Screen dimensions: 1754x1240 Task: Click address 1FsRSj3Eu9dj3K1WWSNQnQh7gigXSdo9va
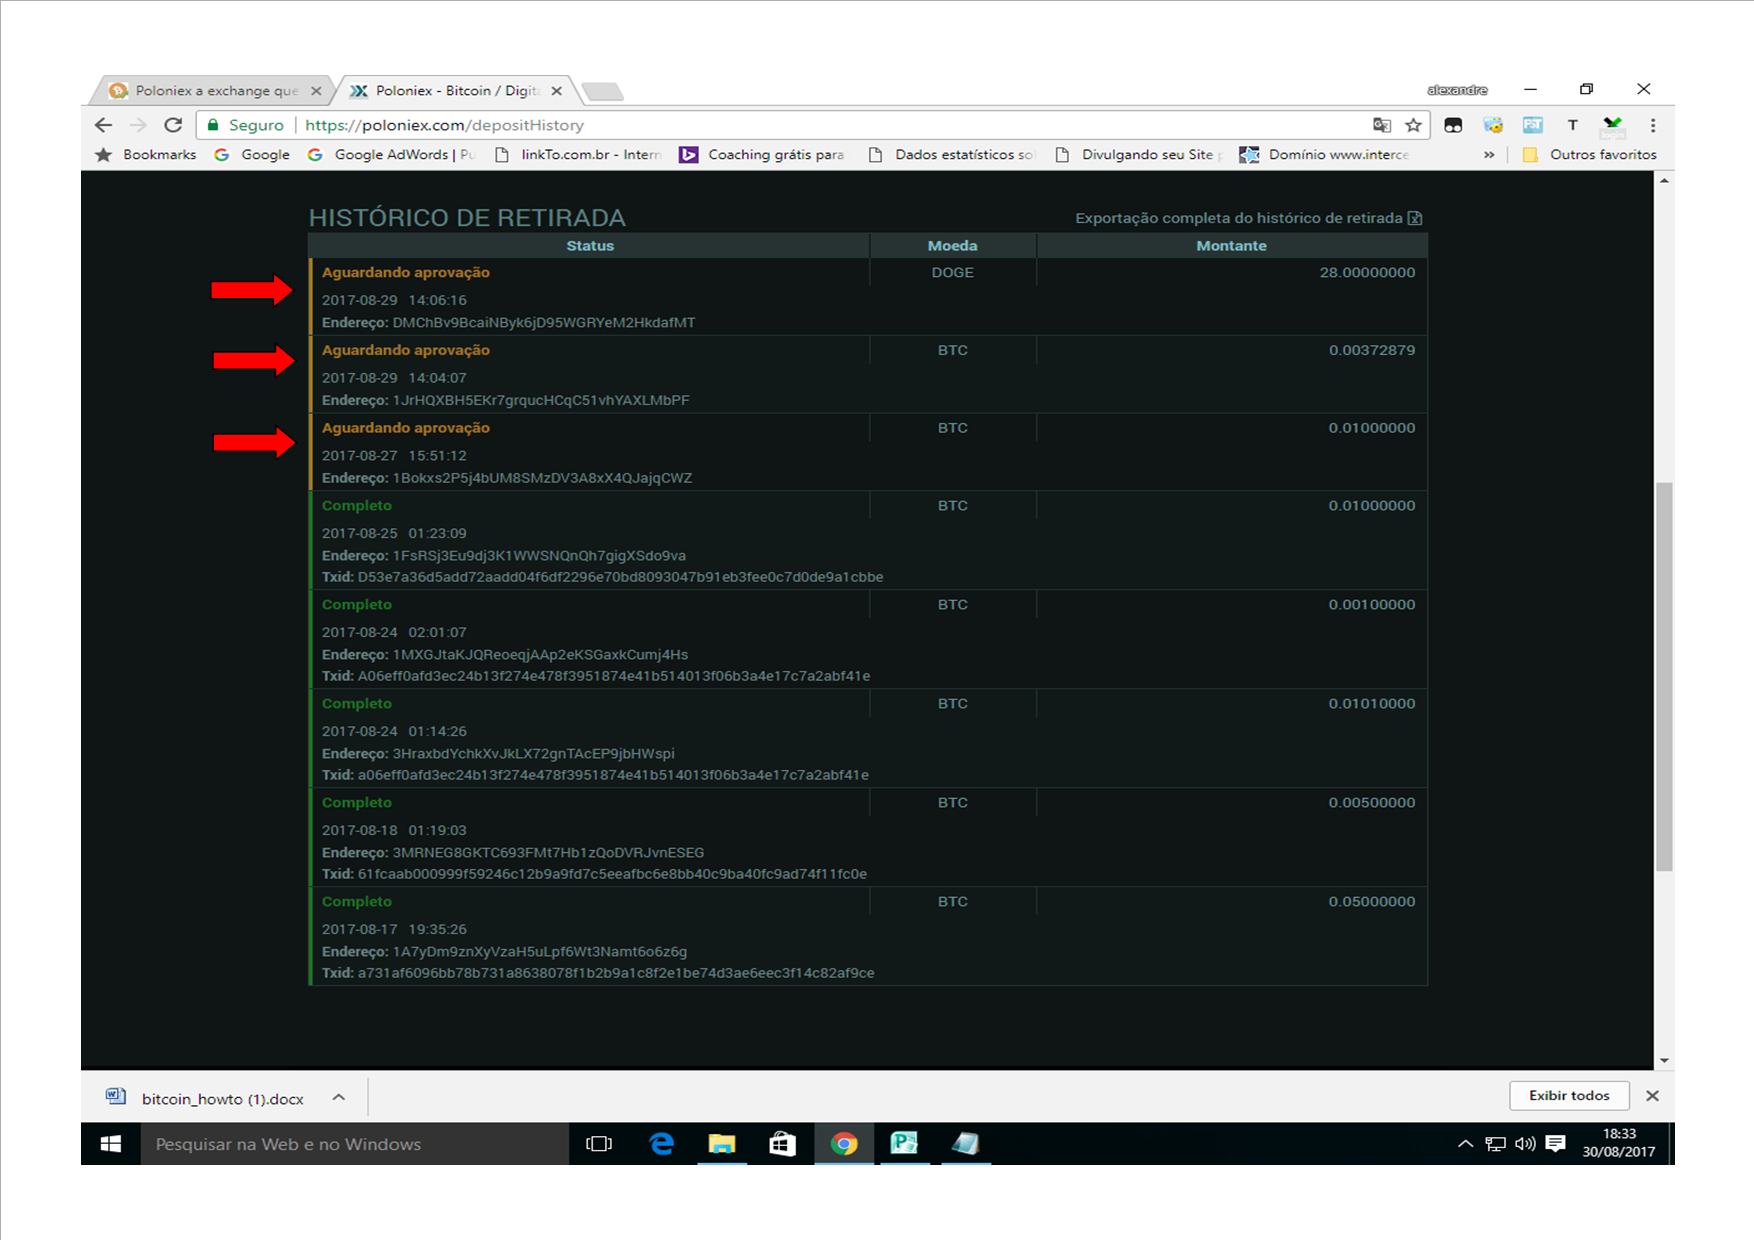point(539,556)
